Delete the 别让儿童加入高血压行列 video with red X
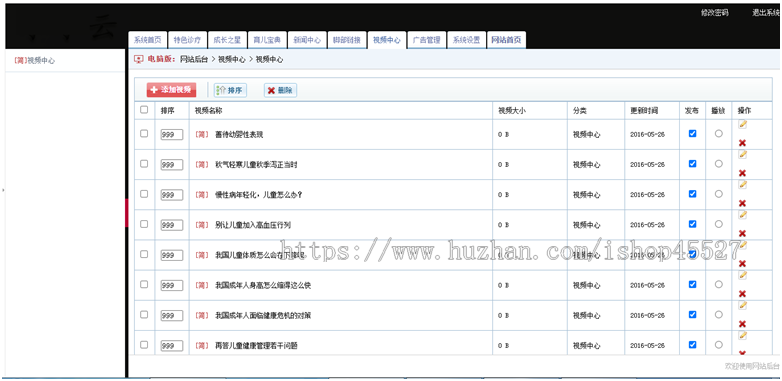The height and width of the screenshot is (381, 782). [742, 233]
